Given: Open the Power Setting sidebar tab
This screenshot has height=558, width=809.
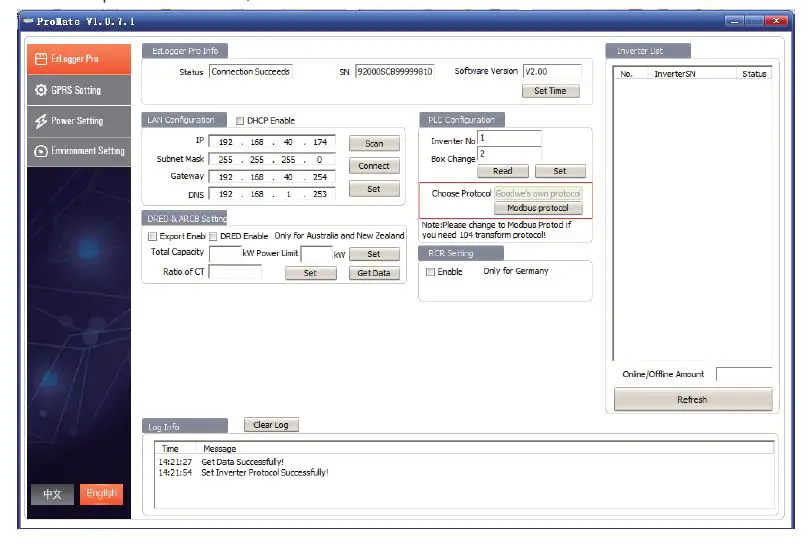Looking at the screenshot, I should (79, 121).
